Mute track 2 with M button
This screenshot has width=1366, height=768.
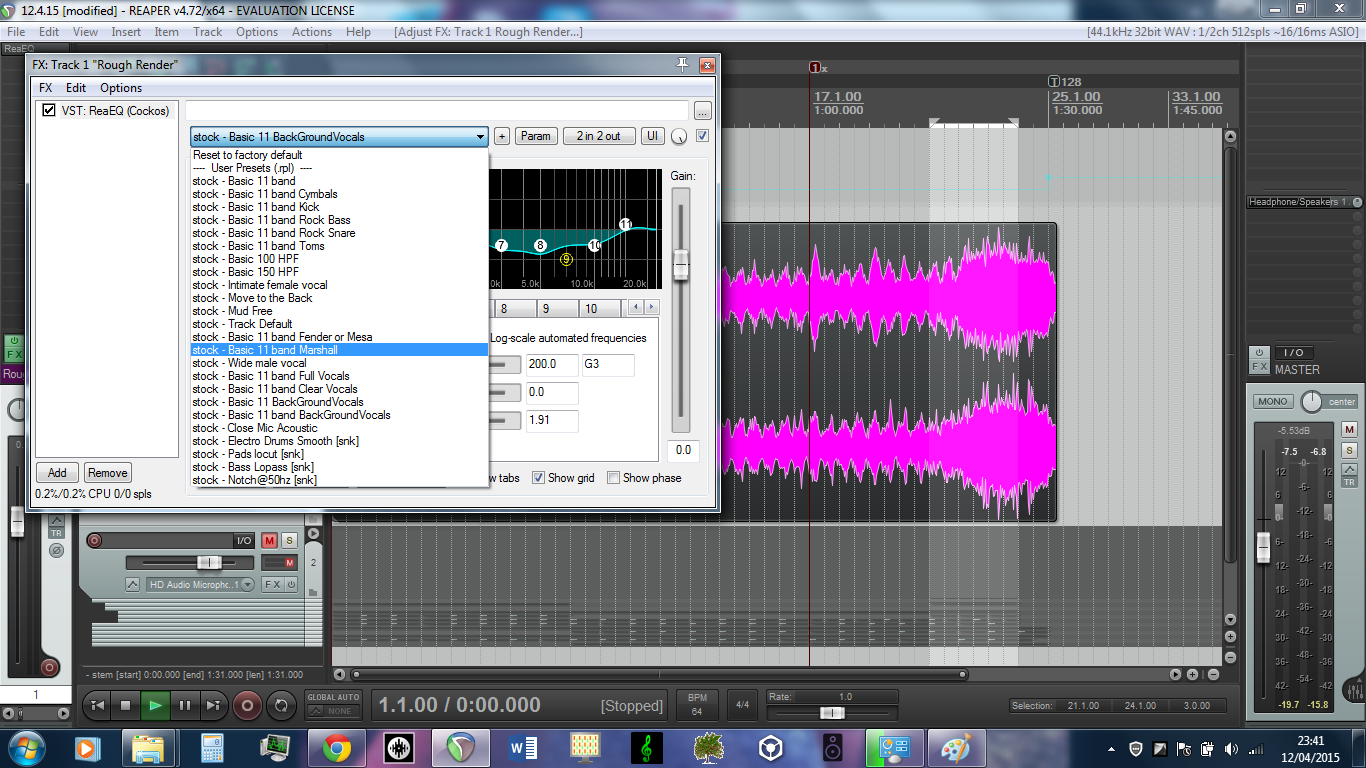270,541
